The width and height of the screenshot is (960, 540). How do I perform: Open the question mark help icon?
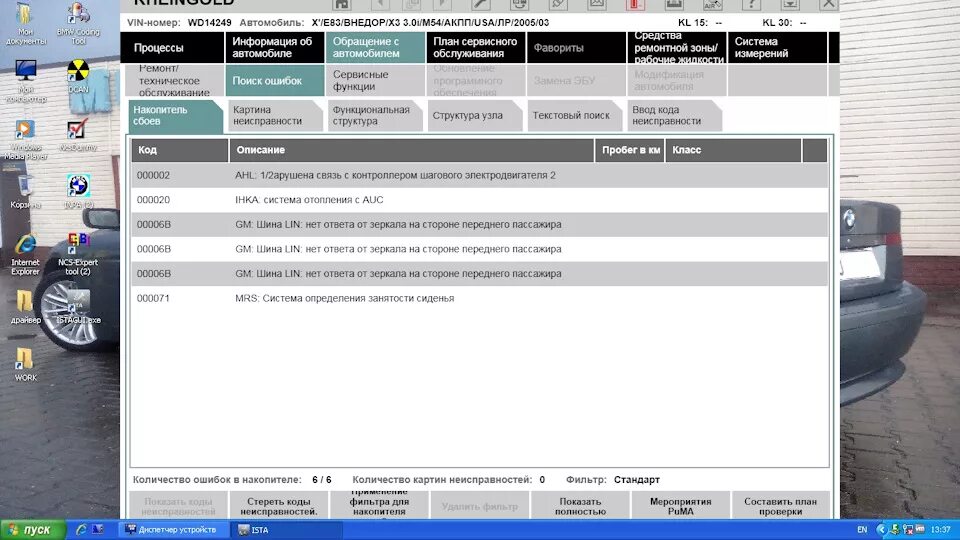(751, 4)
